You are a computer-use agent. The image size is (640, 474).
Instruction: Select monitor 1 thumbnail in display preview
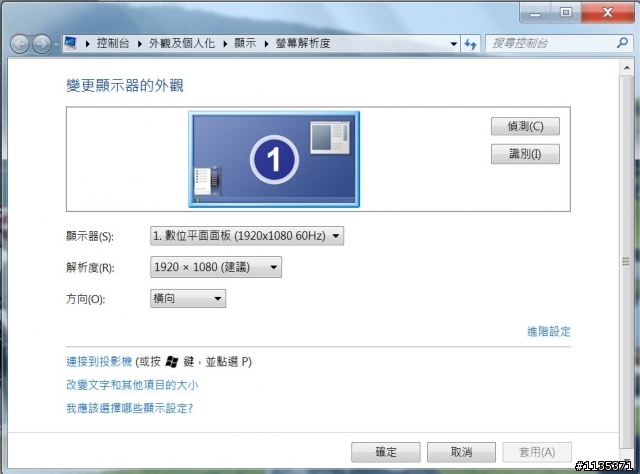tap(274, 159)
